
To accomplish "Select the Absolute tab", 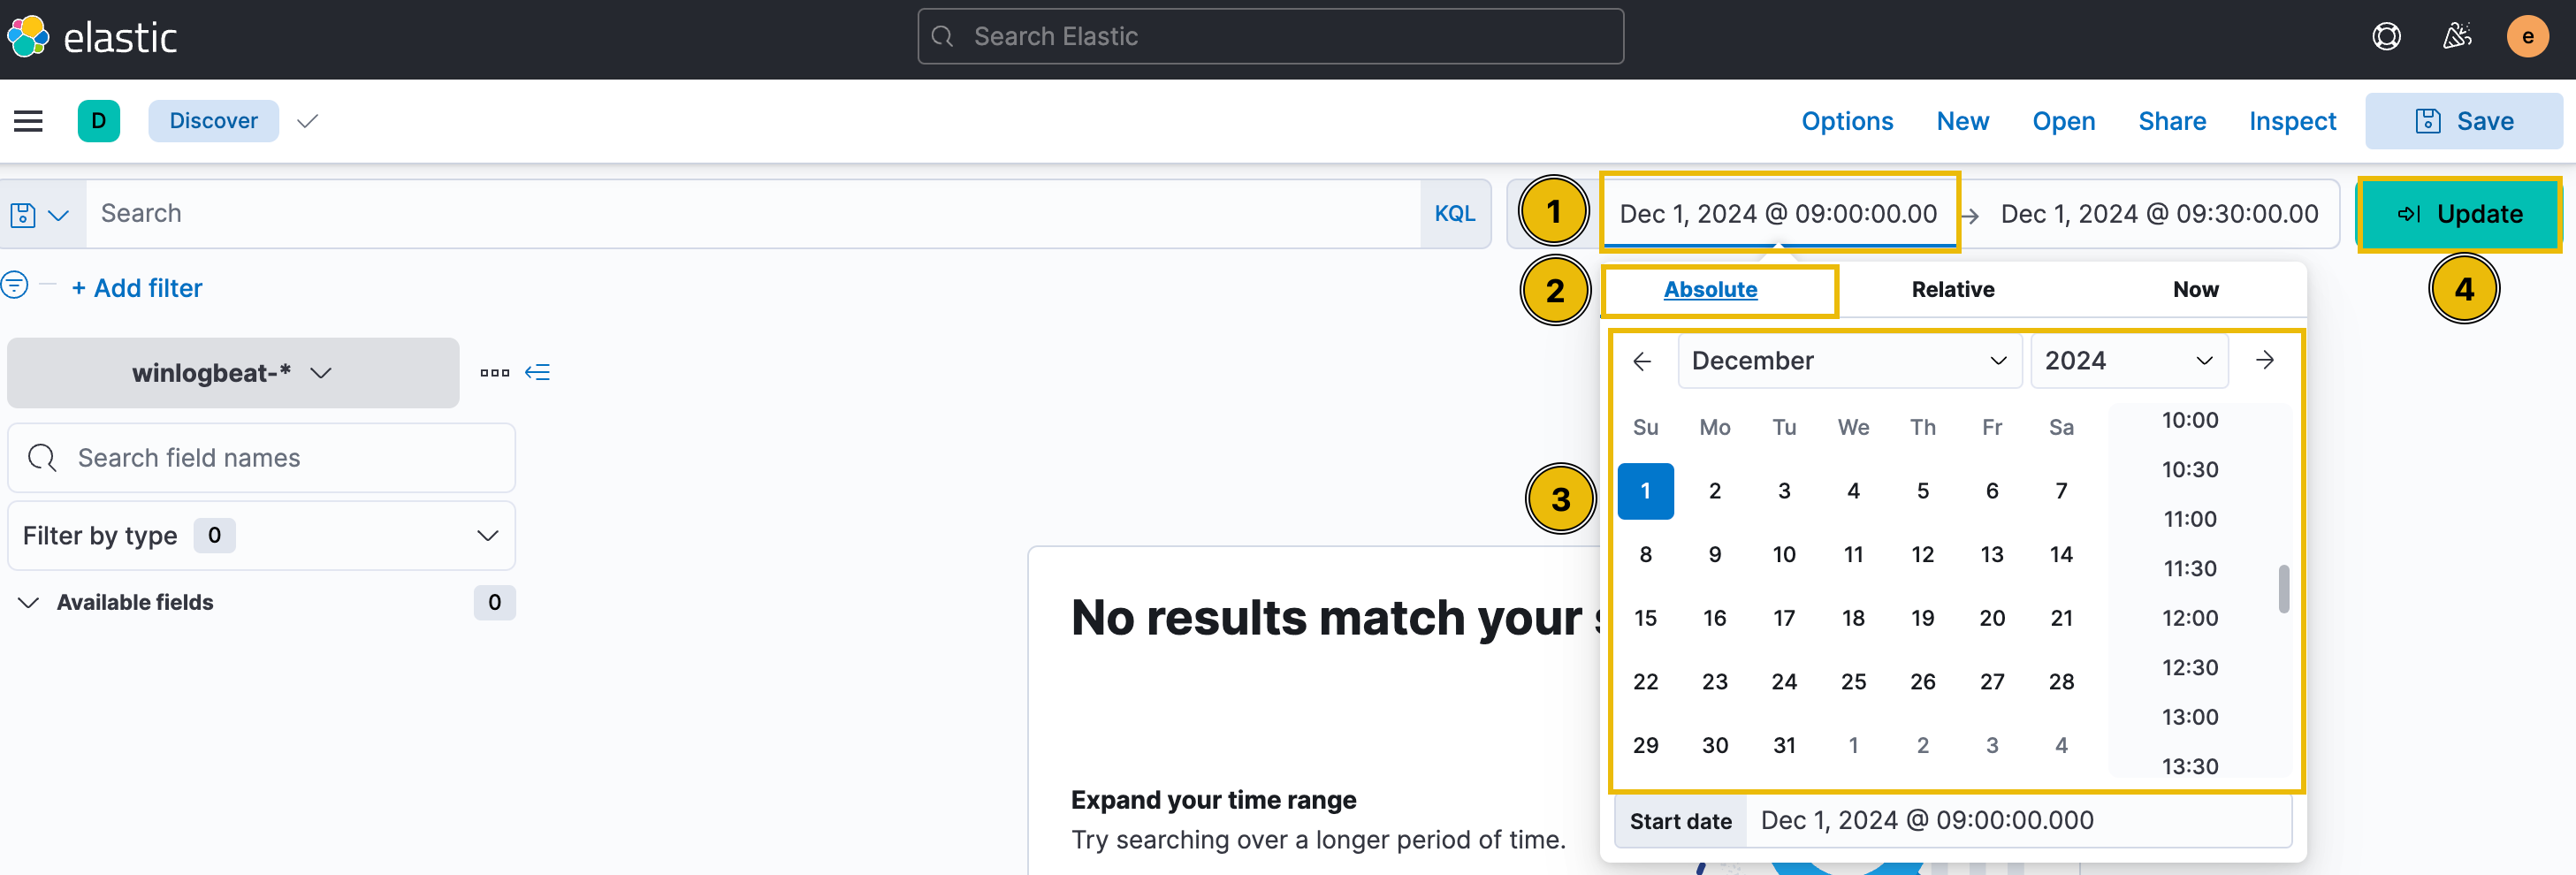I will pos(1710,290).
